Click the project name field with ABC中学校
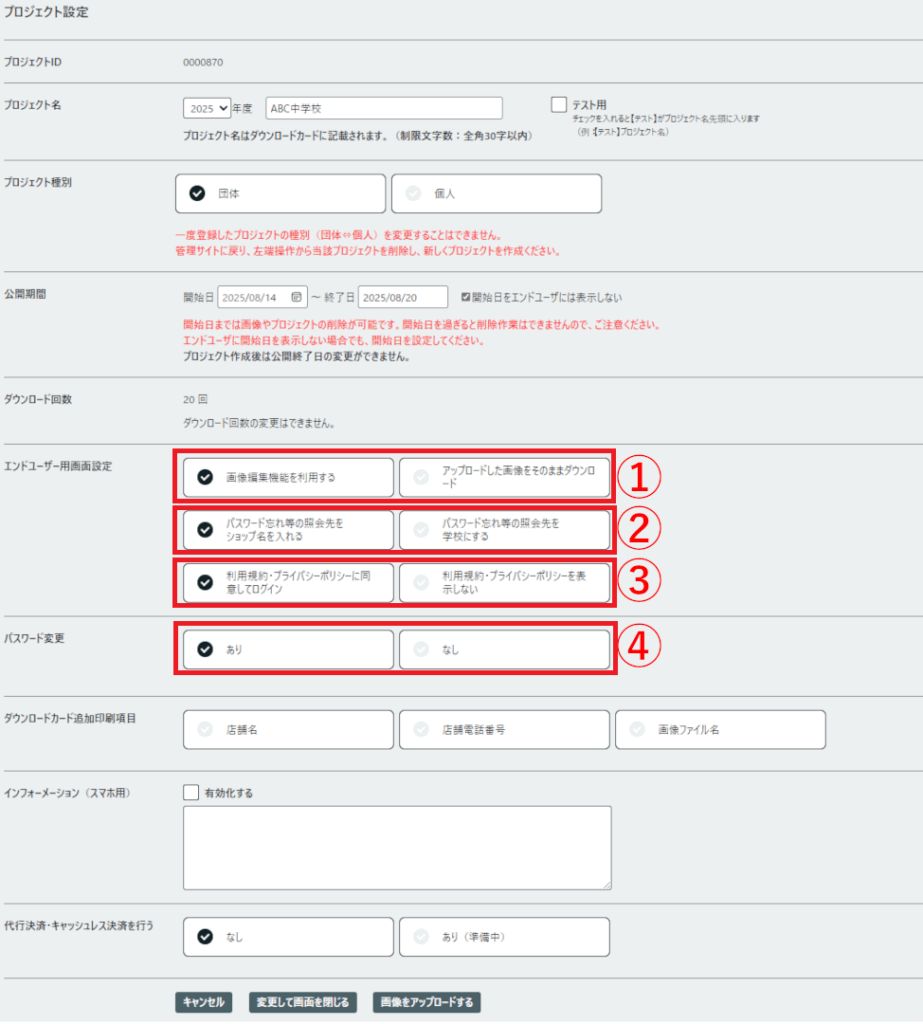 [x=384, y=109]
